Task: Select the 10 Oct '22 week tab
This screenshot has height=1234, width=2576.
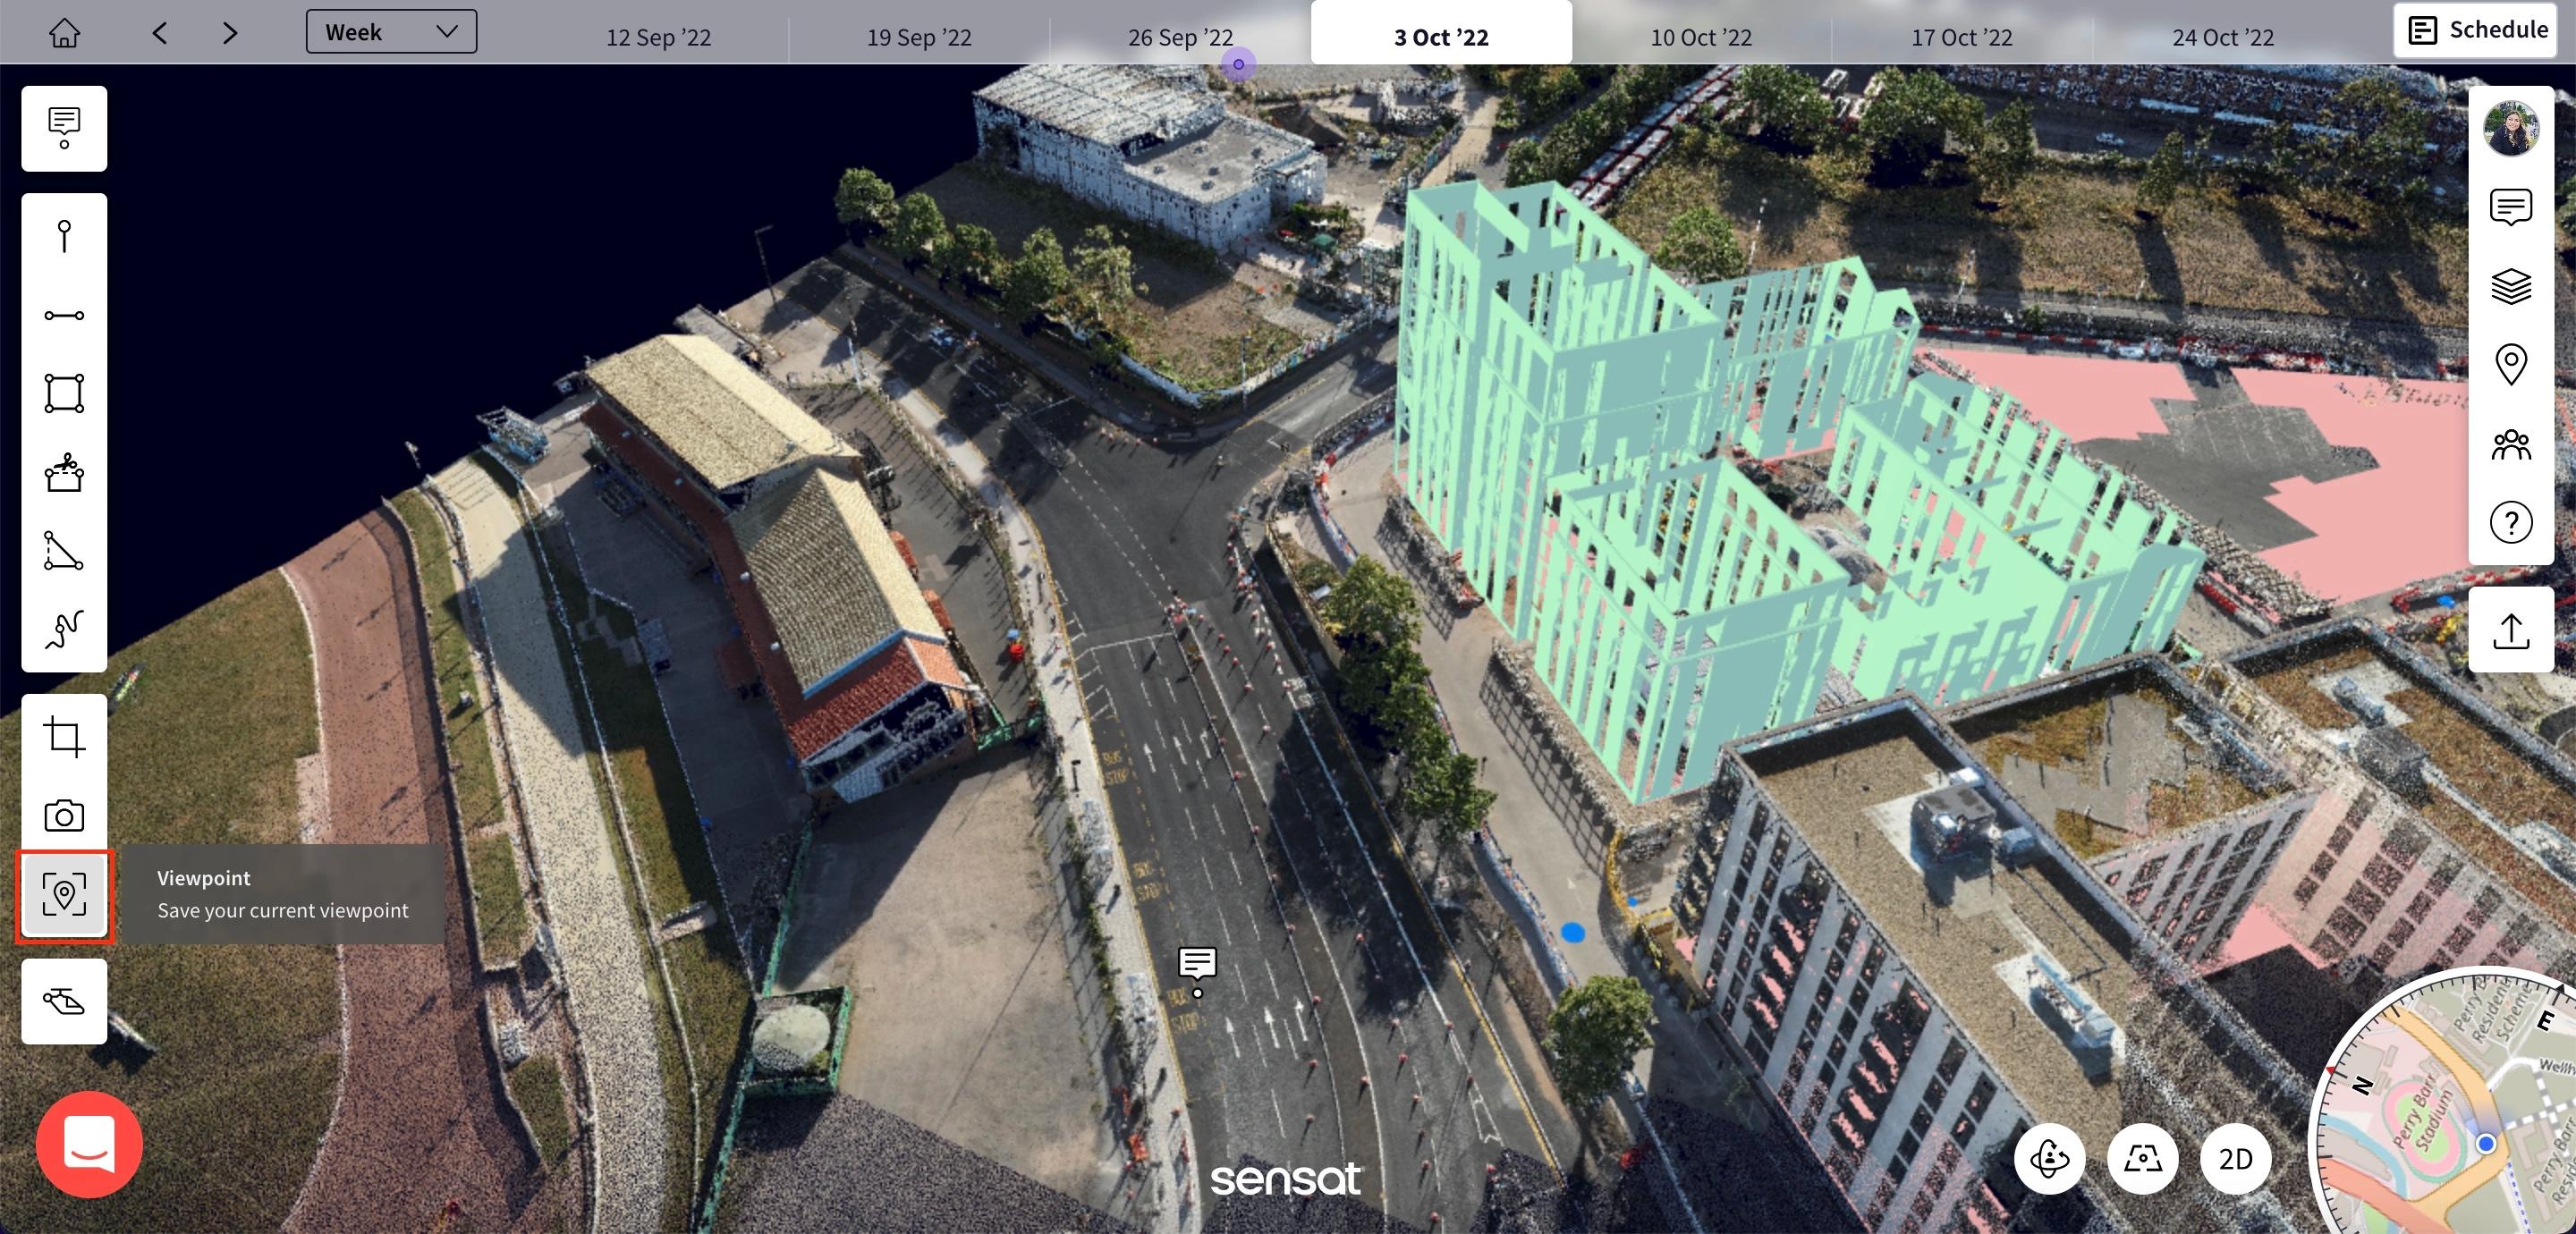Action: [x=1700, y=37]
